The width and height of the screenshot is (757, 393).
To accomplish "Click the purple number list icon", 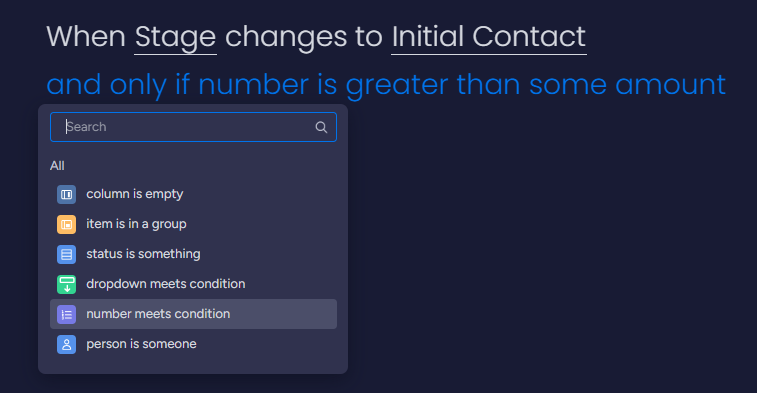I will [67, 314].
